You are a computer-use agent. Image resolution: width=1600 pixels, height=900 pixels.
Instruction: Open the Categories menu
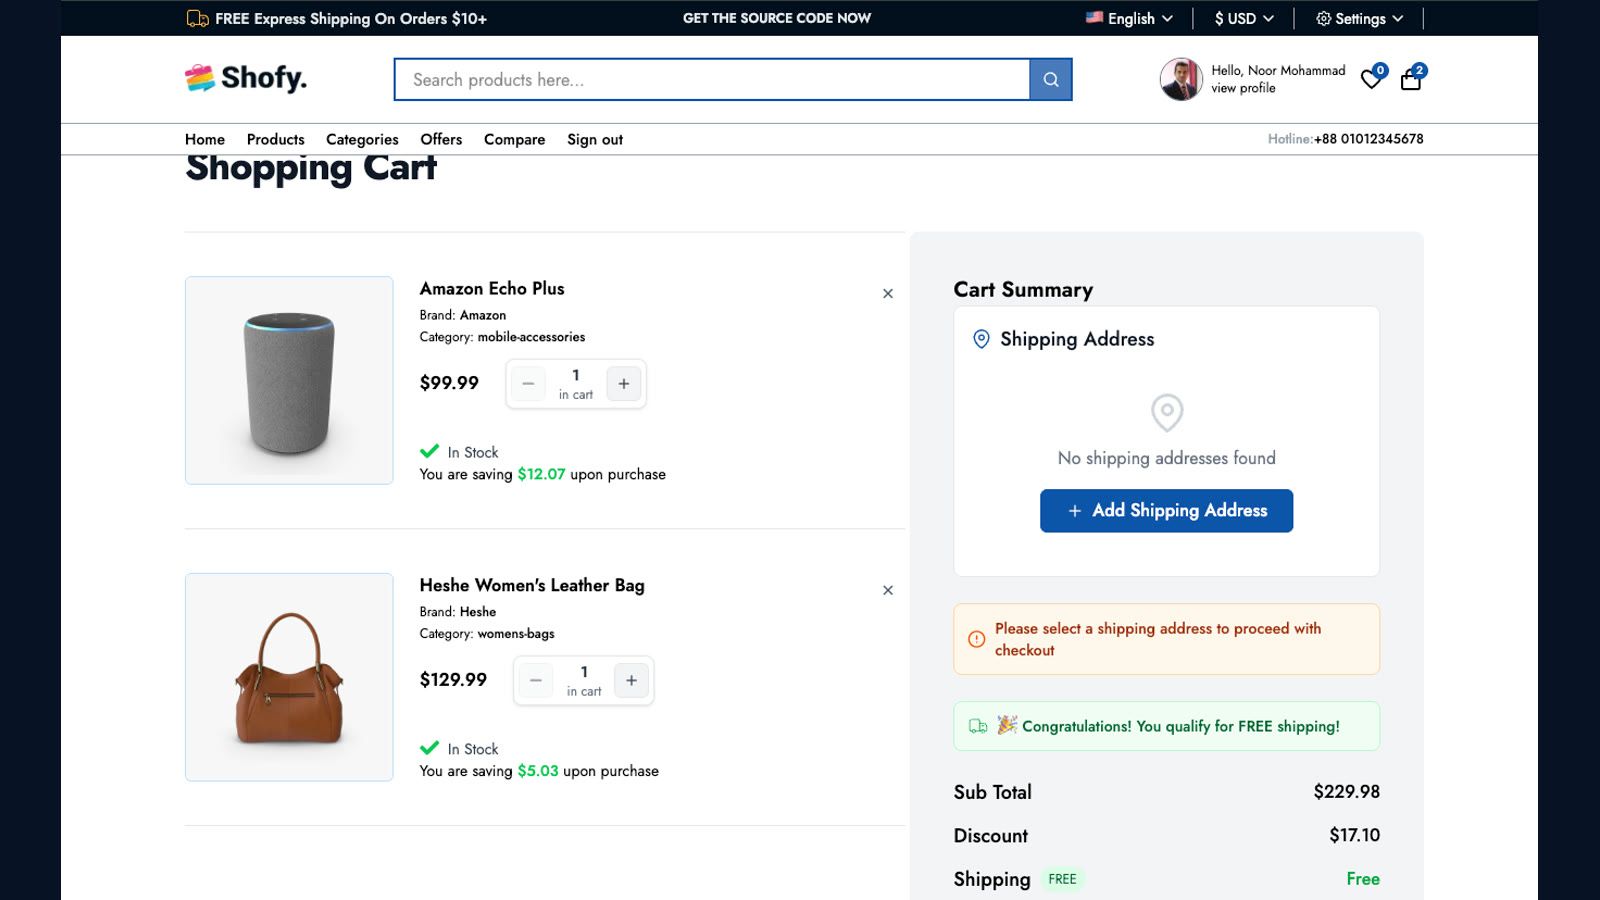point(362,139)
